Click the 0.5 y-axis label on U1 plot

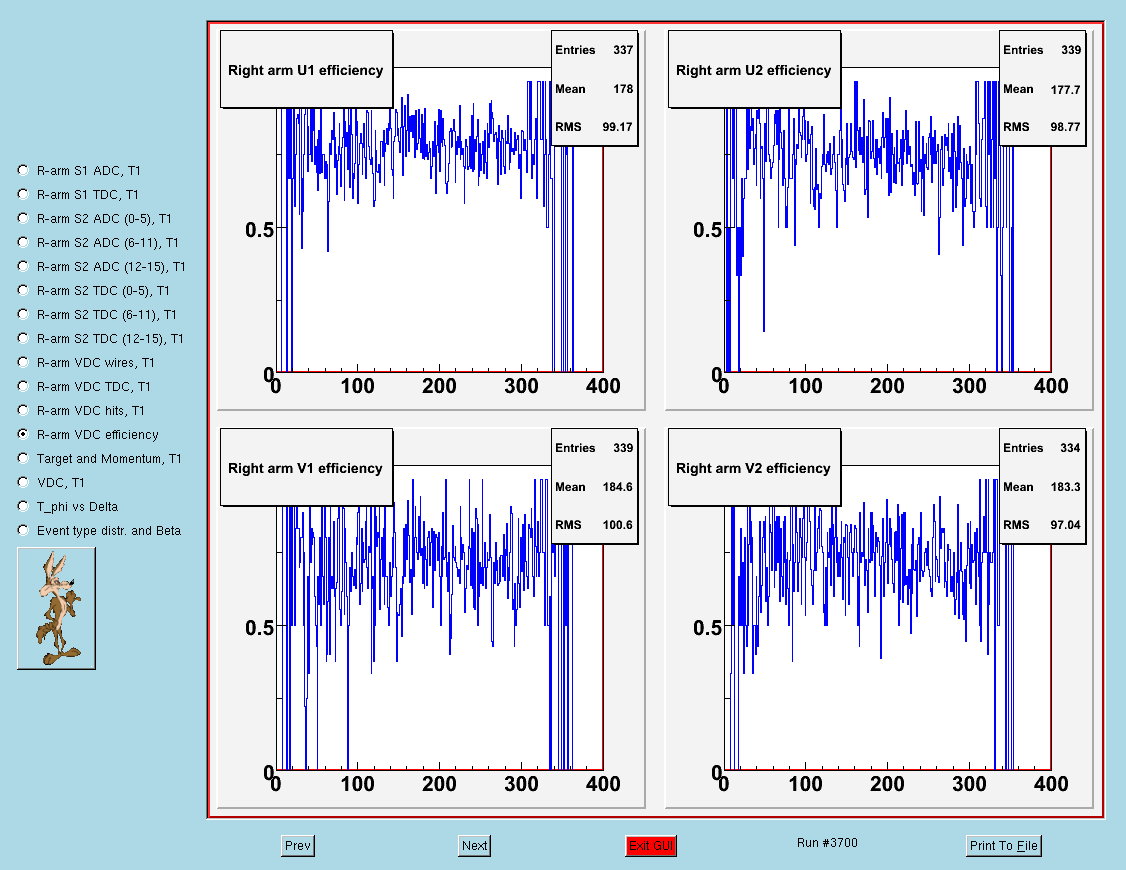(259, 230)
